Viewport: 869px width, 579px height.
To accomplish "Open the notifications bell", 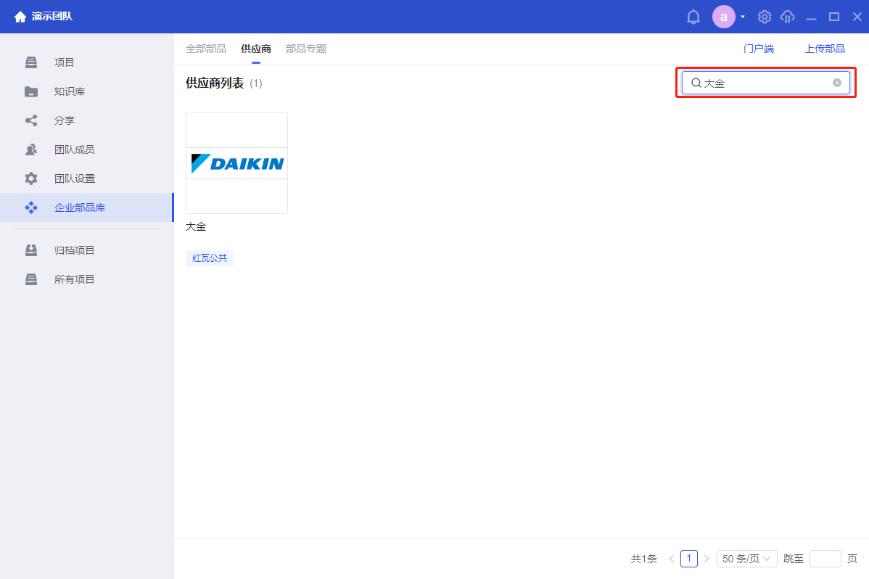I will click(x=693, y=17).
